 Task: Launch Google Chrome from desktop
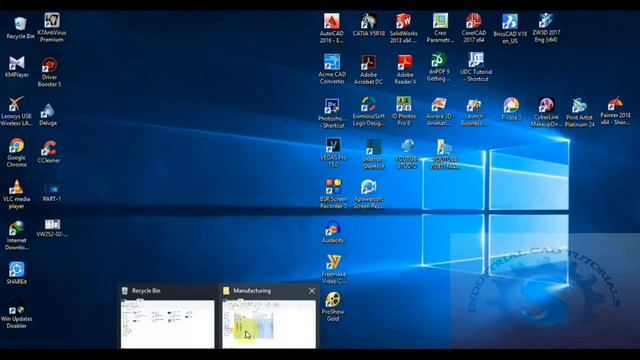coord(16,153)
